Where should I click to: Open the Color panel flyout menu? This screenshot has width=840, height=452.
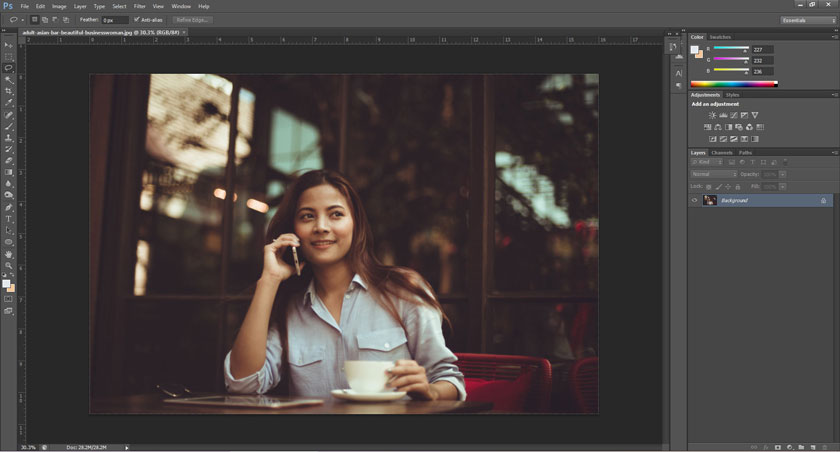click(x=835, y=37)
